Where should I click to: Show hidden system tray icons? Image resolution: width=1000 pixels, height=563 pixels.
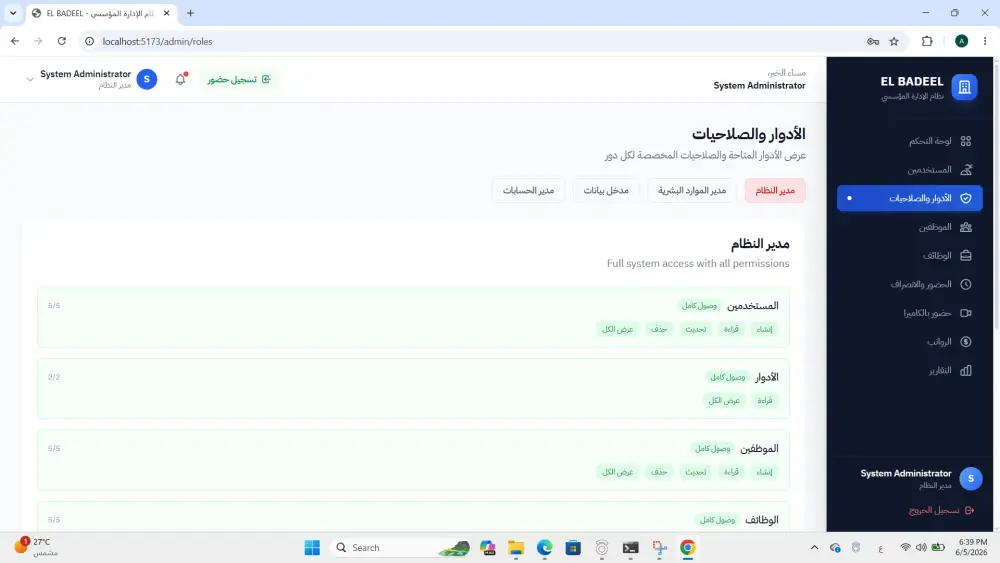pos(814,548)
